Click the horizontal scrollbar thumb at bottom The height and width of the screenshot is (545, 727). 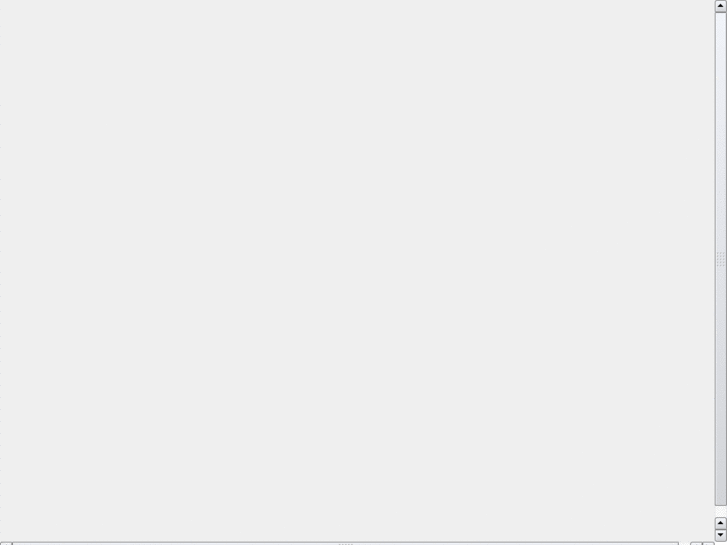click(x=345, y=543)
